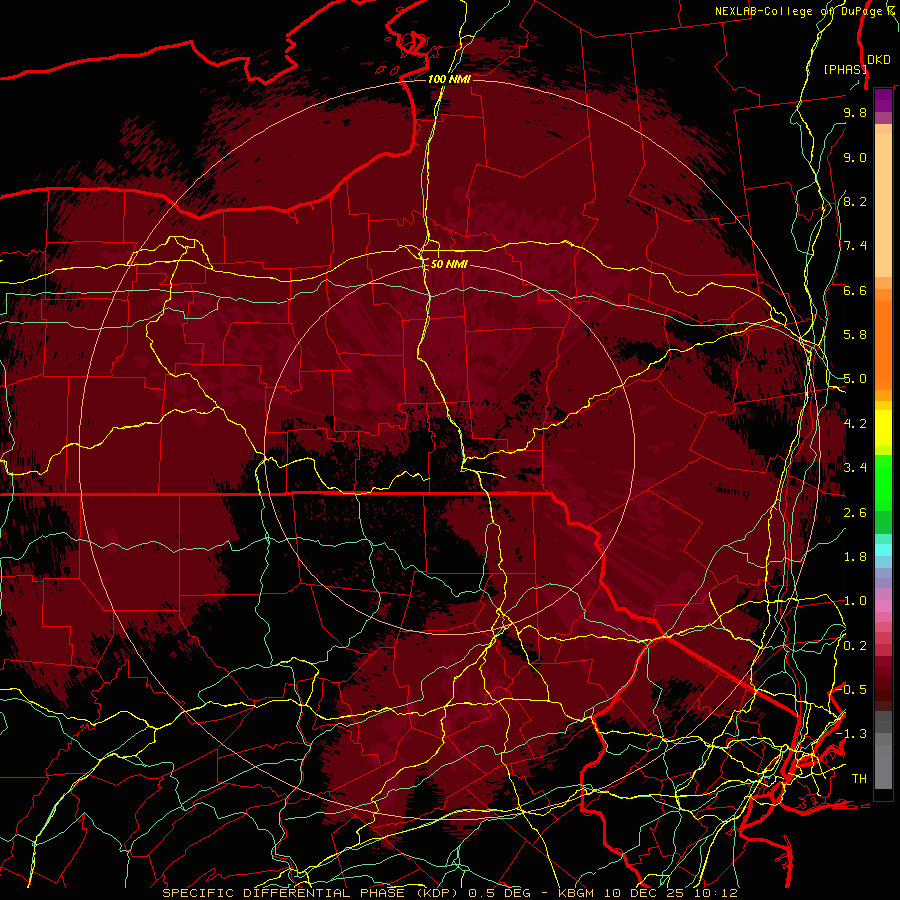The width and height of the screenshot is (900, 900).
Task: Click the [PHAS] units label
Action: click(x=845, y=69)
